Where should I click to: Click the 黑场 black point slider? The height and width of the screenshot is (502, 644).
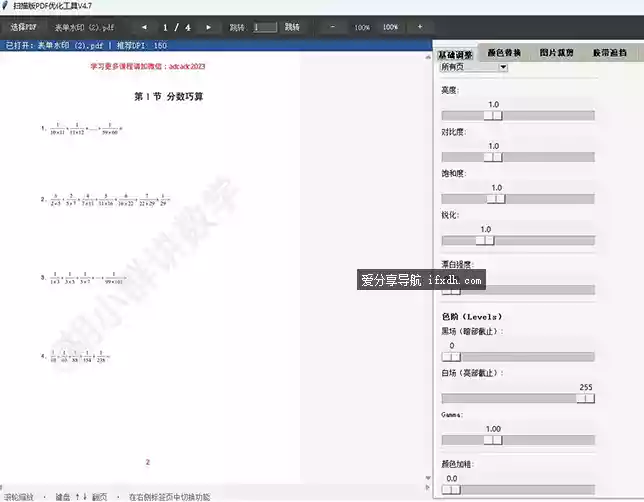point(518,357)
